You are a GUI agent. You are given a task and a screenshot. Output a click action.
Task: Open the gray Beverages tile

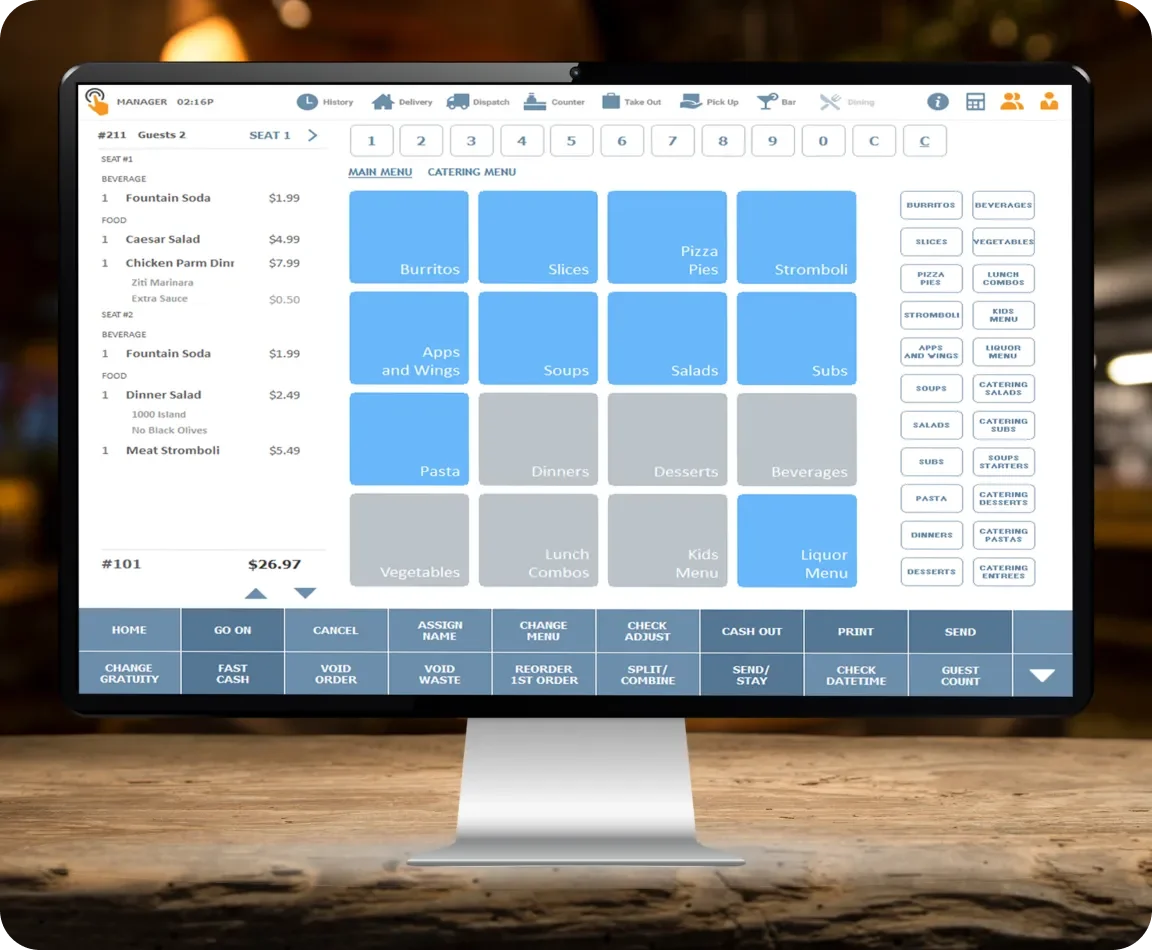[x=796, y=439]
